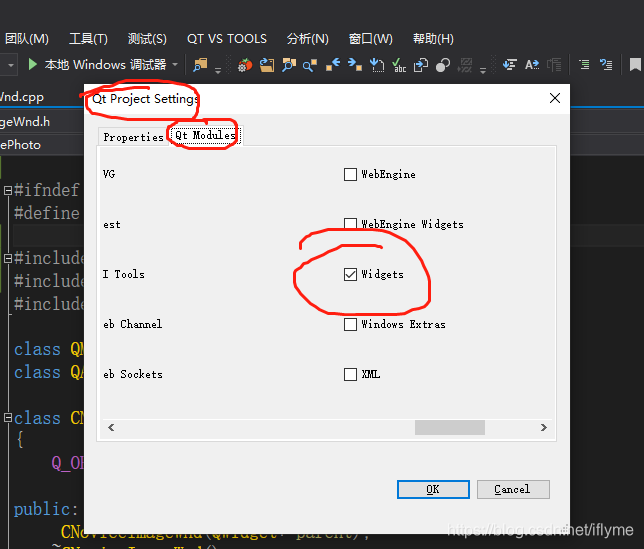Click the small magnifier with square icon
644x549 pixels.
(310, 65)
